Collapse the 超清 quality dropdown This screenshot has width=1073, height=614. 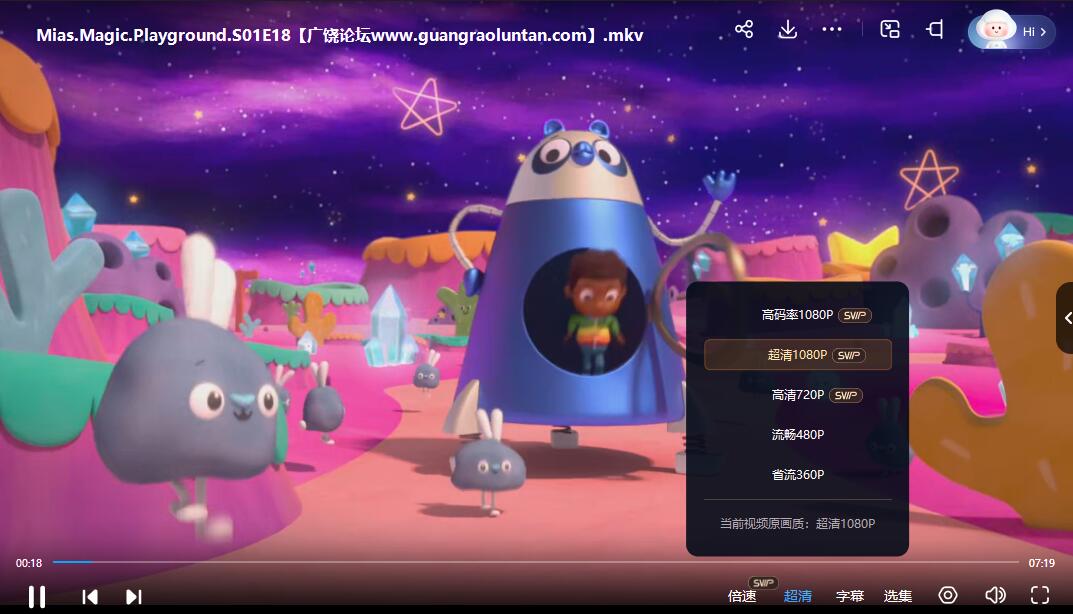tap(797, 596)
